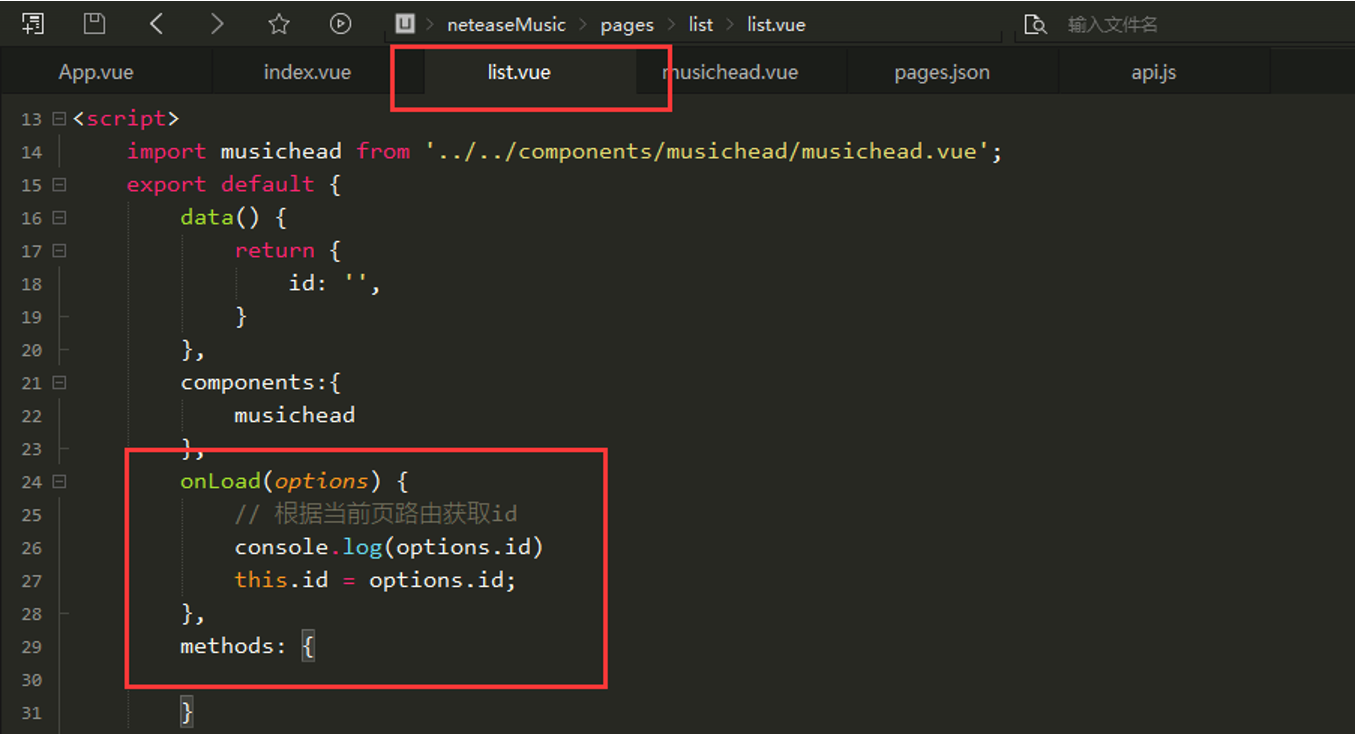Click the word 'export' on line 15
1355x734 pixels.
pos(166,185)
